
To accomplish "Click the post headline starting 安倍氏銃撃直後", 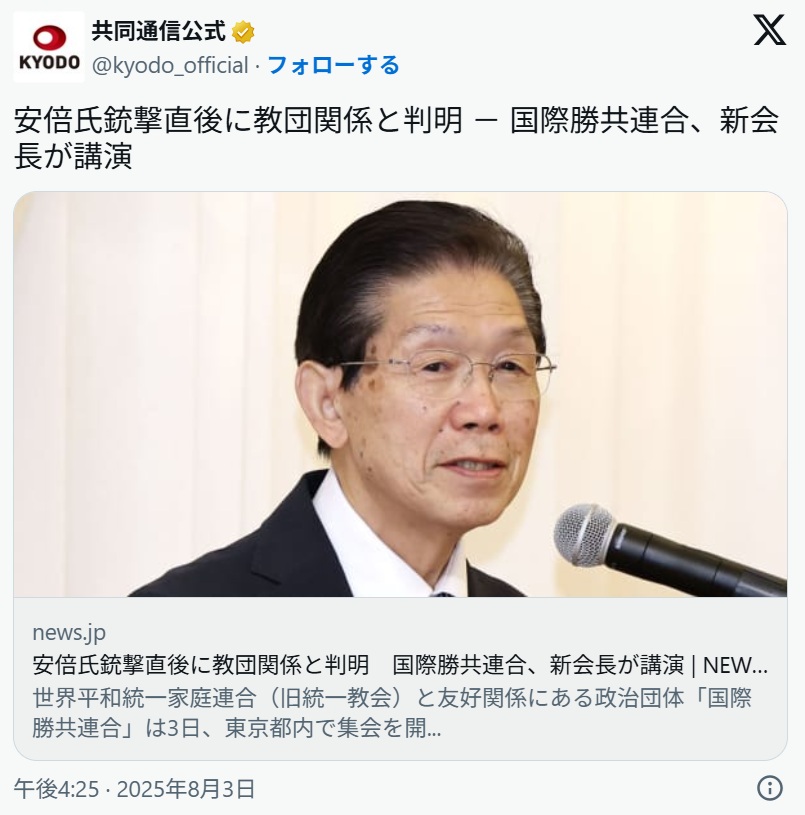I will click(x=396, y=120).
